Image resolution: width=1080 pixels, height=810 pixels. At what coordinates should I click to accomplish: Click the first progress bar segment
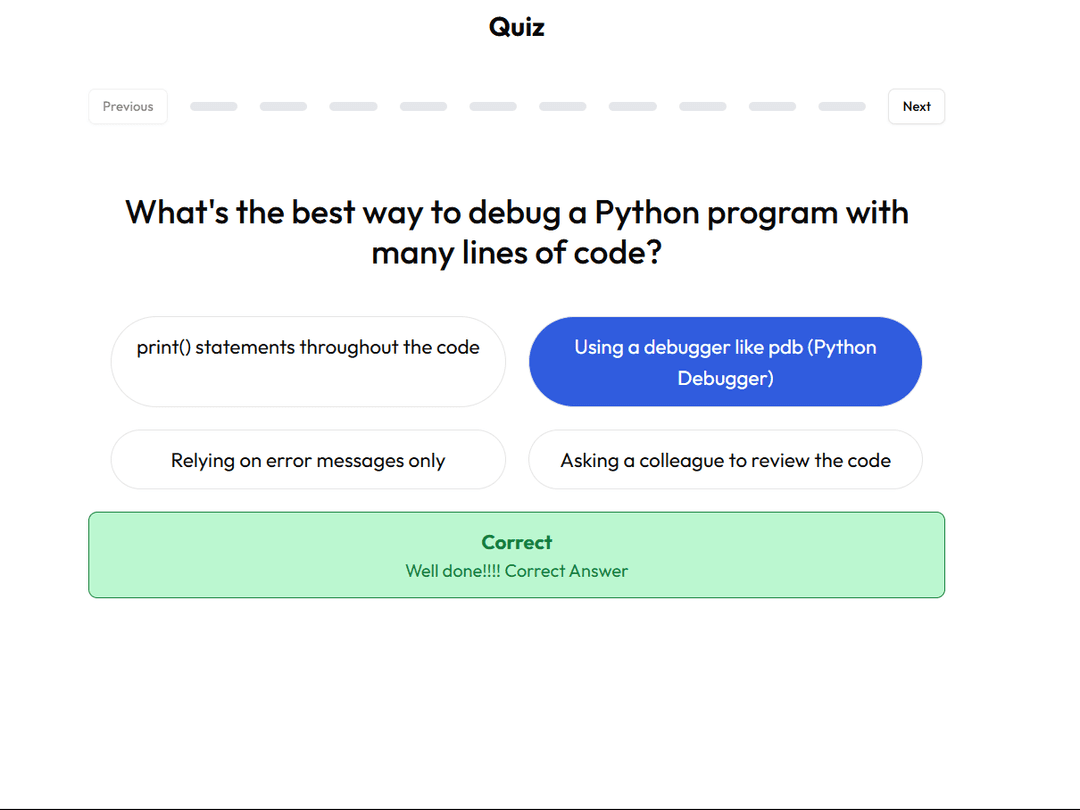click(x=214, y=107)
